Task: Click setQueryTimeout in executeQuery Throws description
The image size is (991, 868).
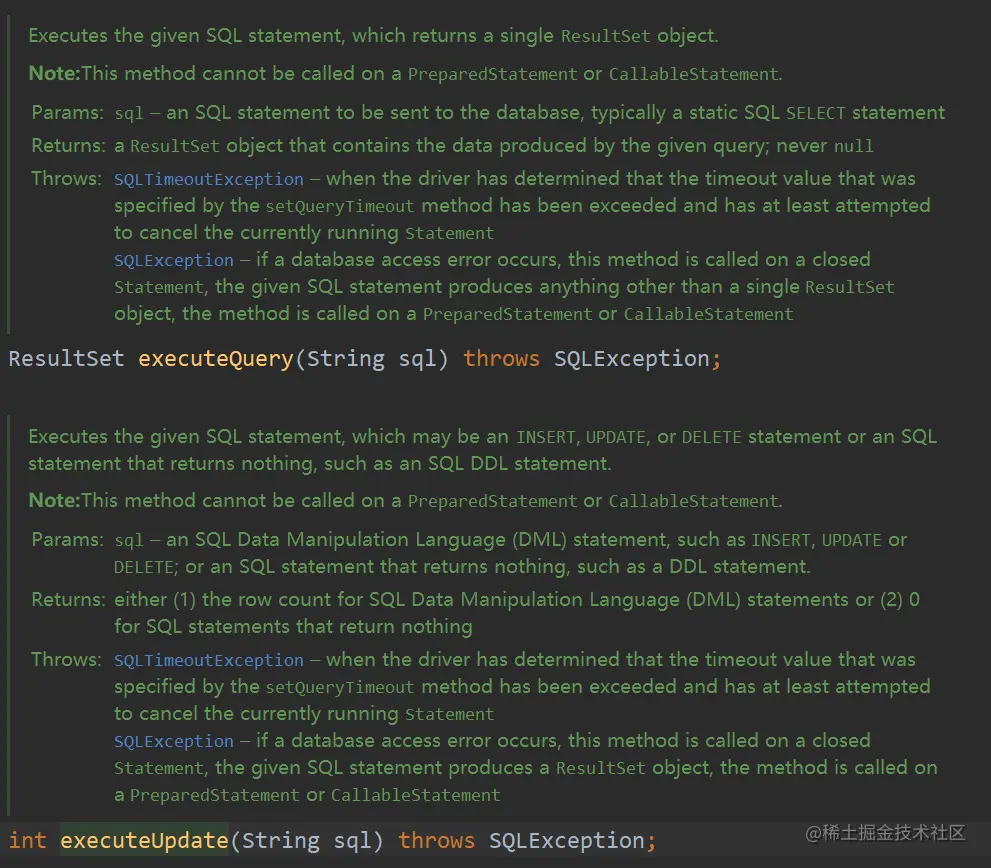Action: coord(339,207)
